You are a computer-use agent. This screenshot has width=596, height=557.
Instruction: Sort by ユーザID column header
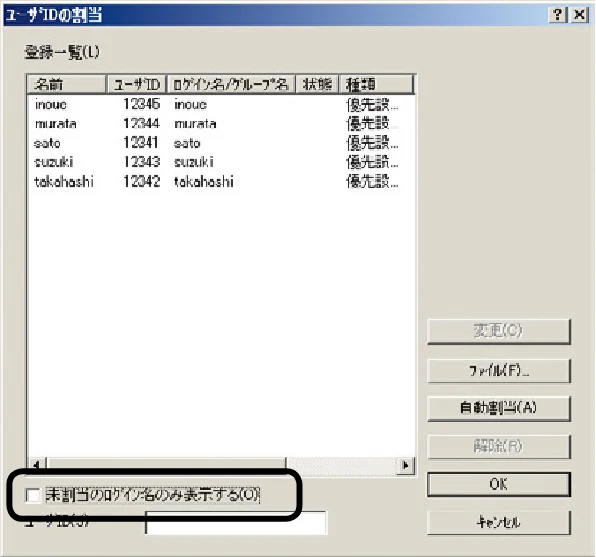click(x=136, y=84)
